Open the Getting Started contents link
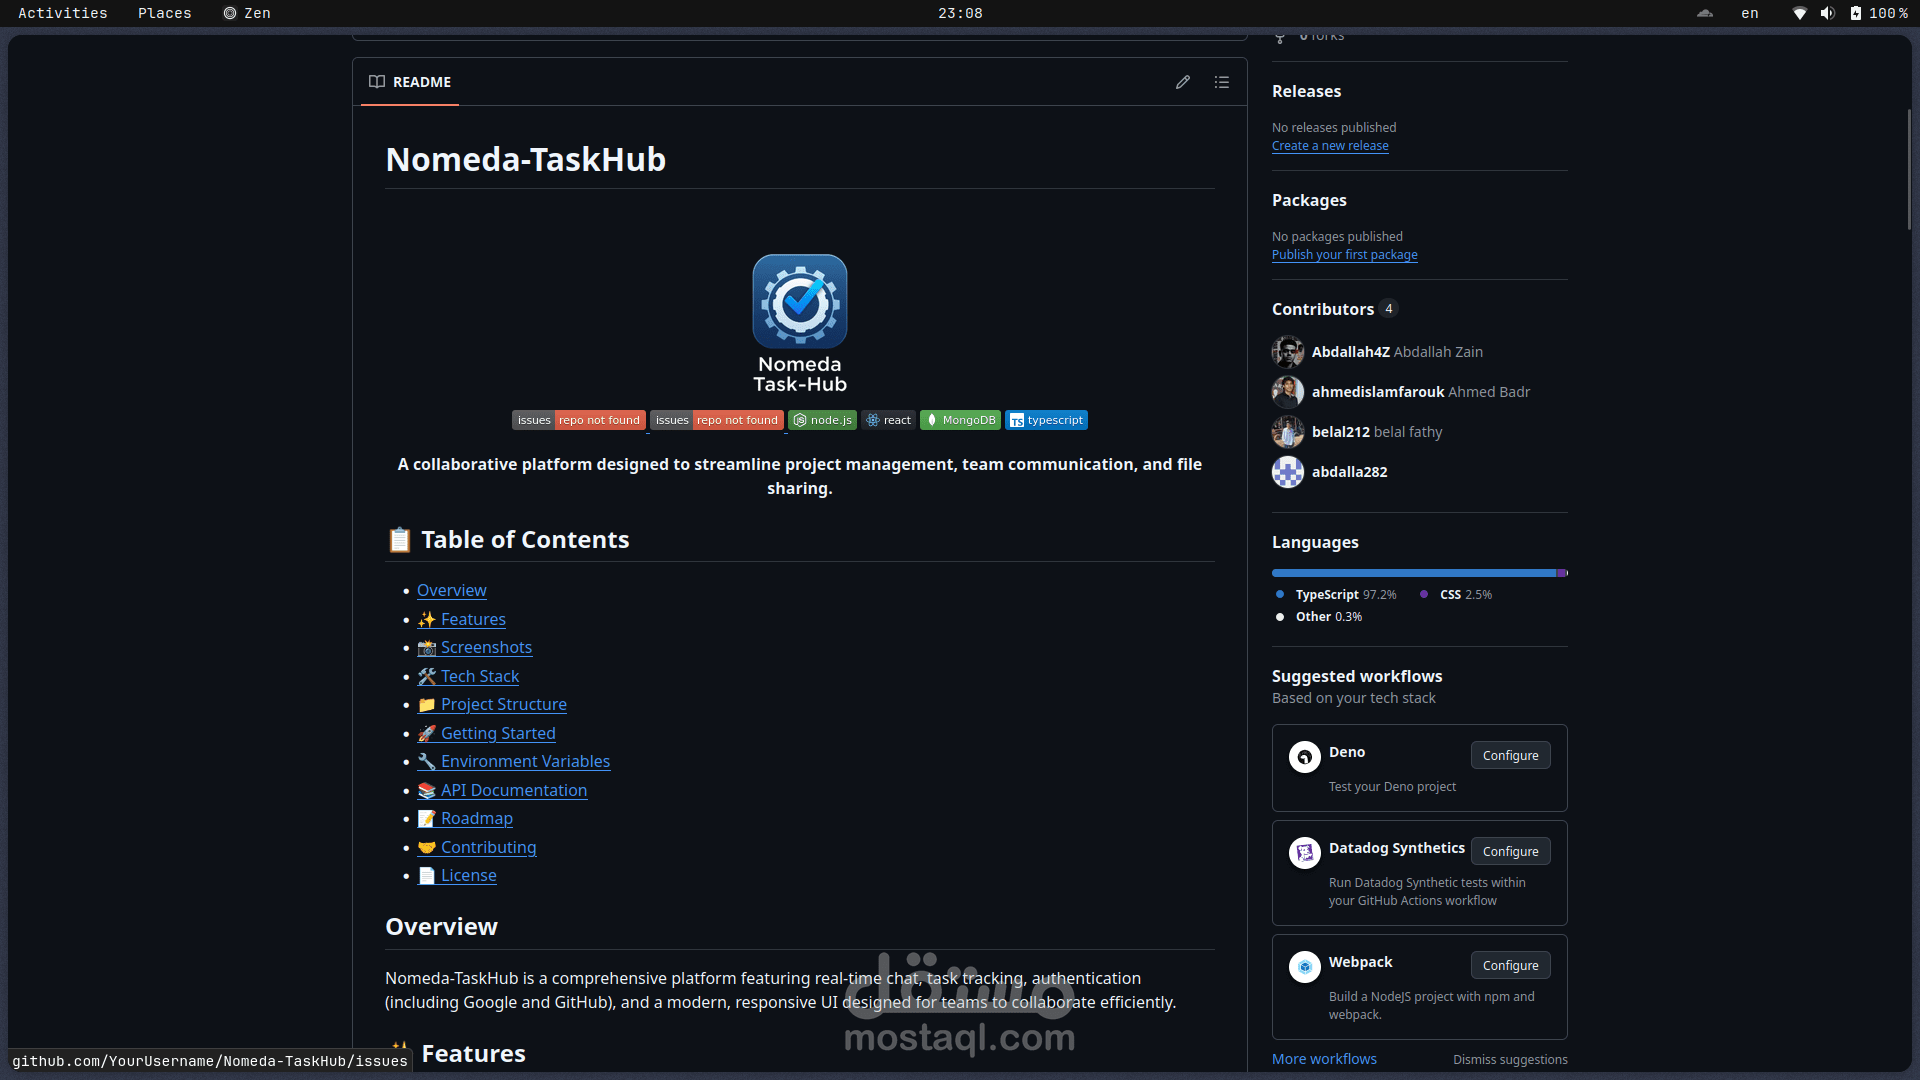Viewport: 1920px width, 1080px height. [x=497, y=733]
